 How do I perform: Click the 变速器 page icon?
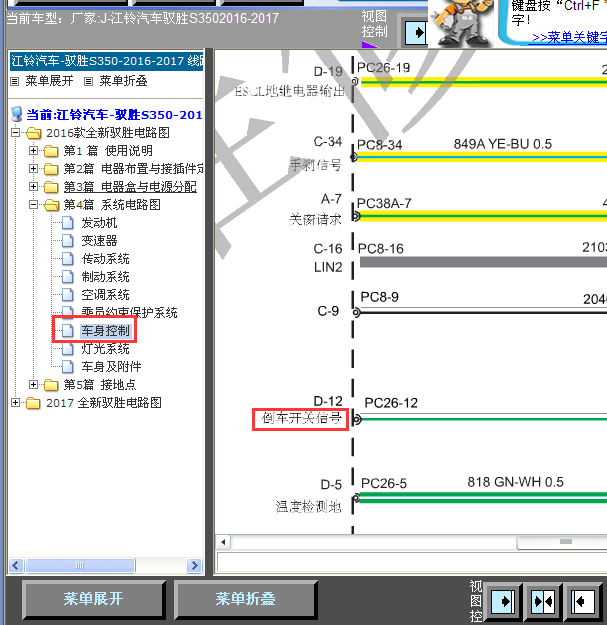point(68,241)
